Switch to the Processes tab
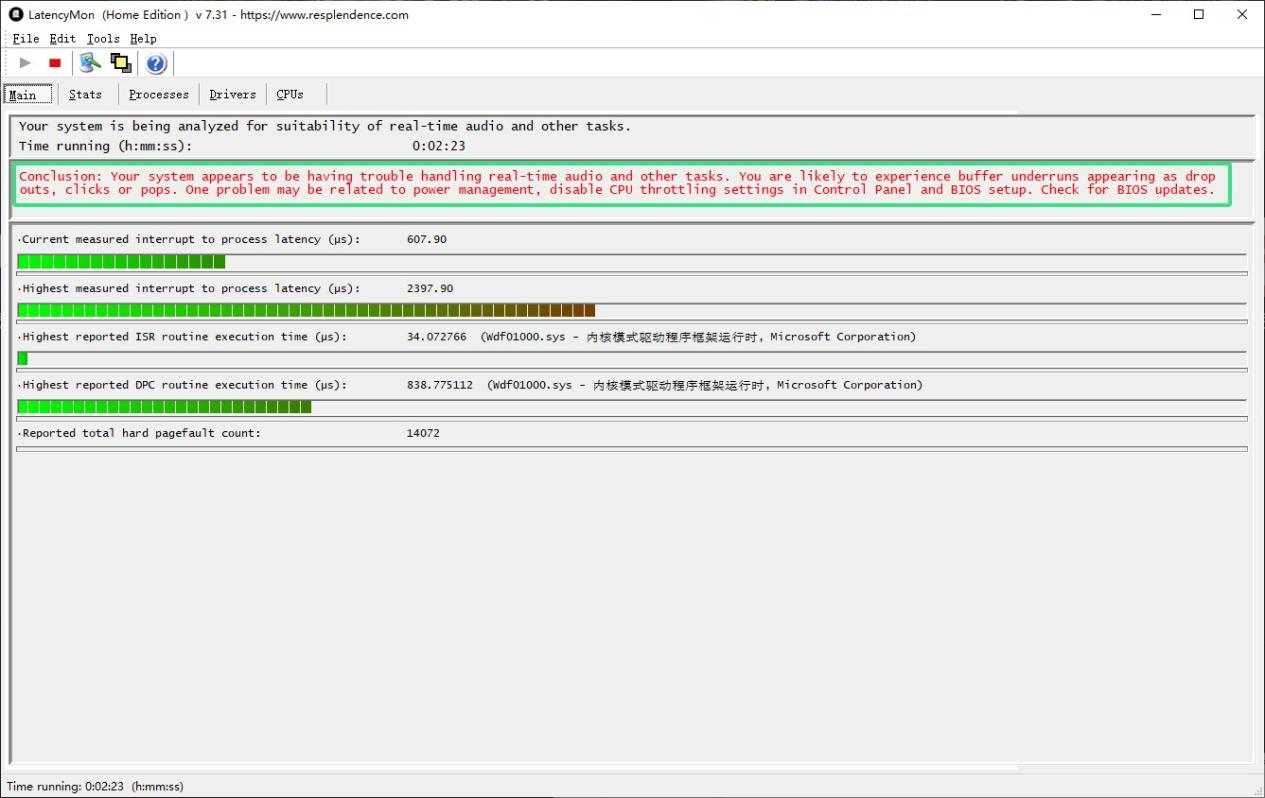 click(158, 95)
